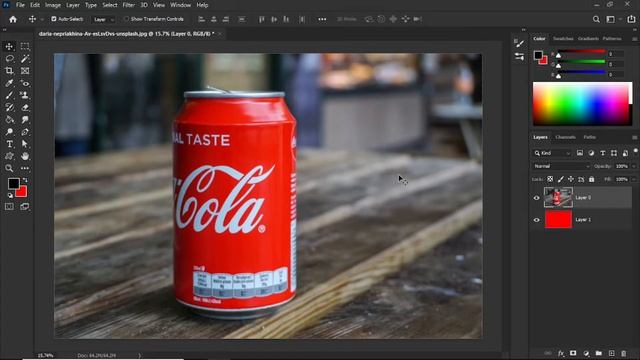Image resolution: width=640 pixels, height=360 pixels.
Task: Toggle filter for type layers
Action: point(602,153)
